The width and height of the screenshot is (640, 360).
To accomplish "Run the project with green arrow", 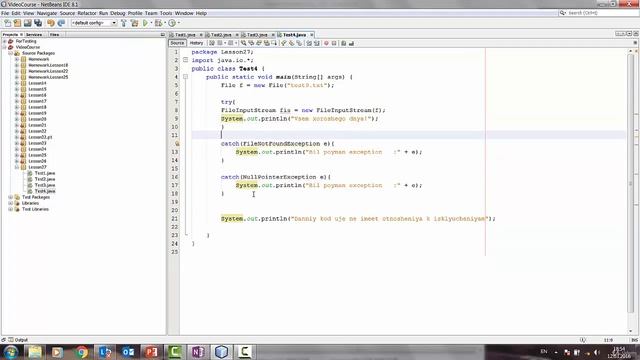I will coord(145,23).
